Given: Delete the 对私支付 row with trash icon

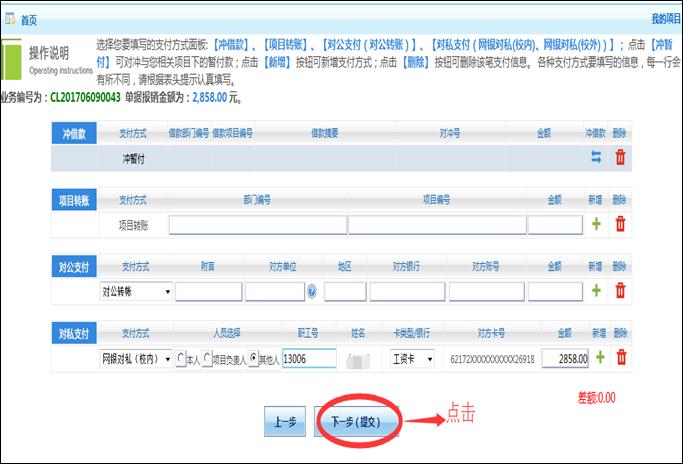Looking at the screenshot, I should (x=621, y=357).
